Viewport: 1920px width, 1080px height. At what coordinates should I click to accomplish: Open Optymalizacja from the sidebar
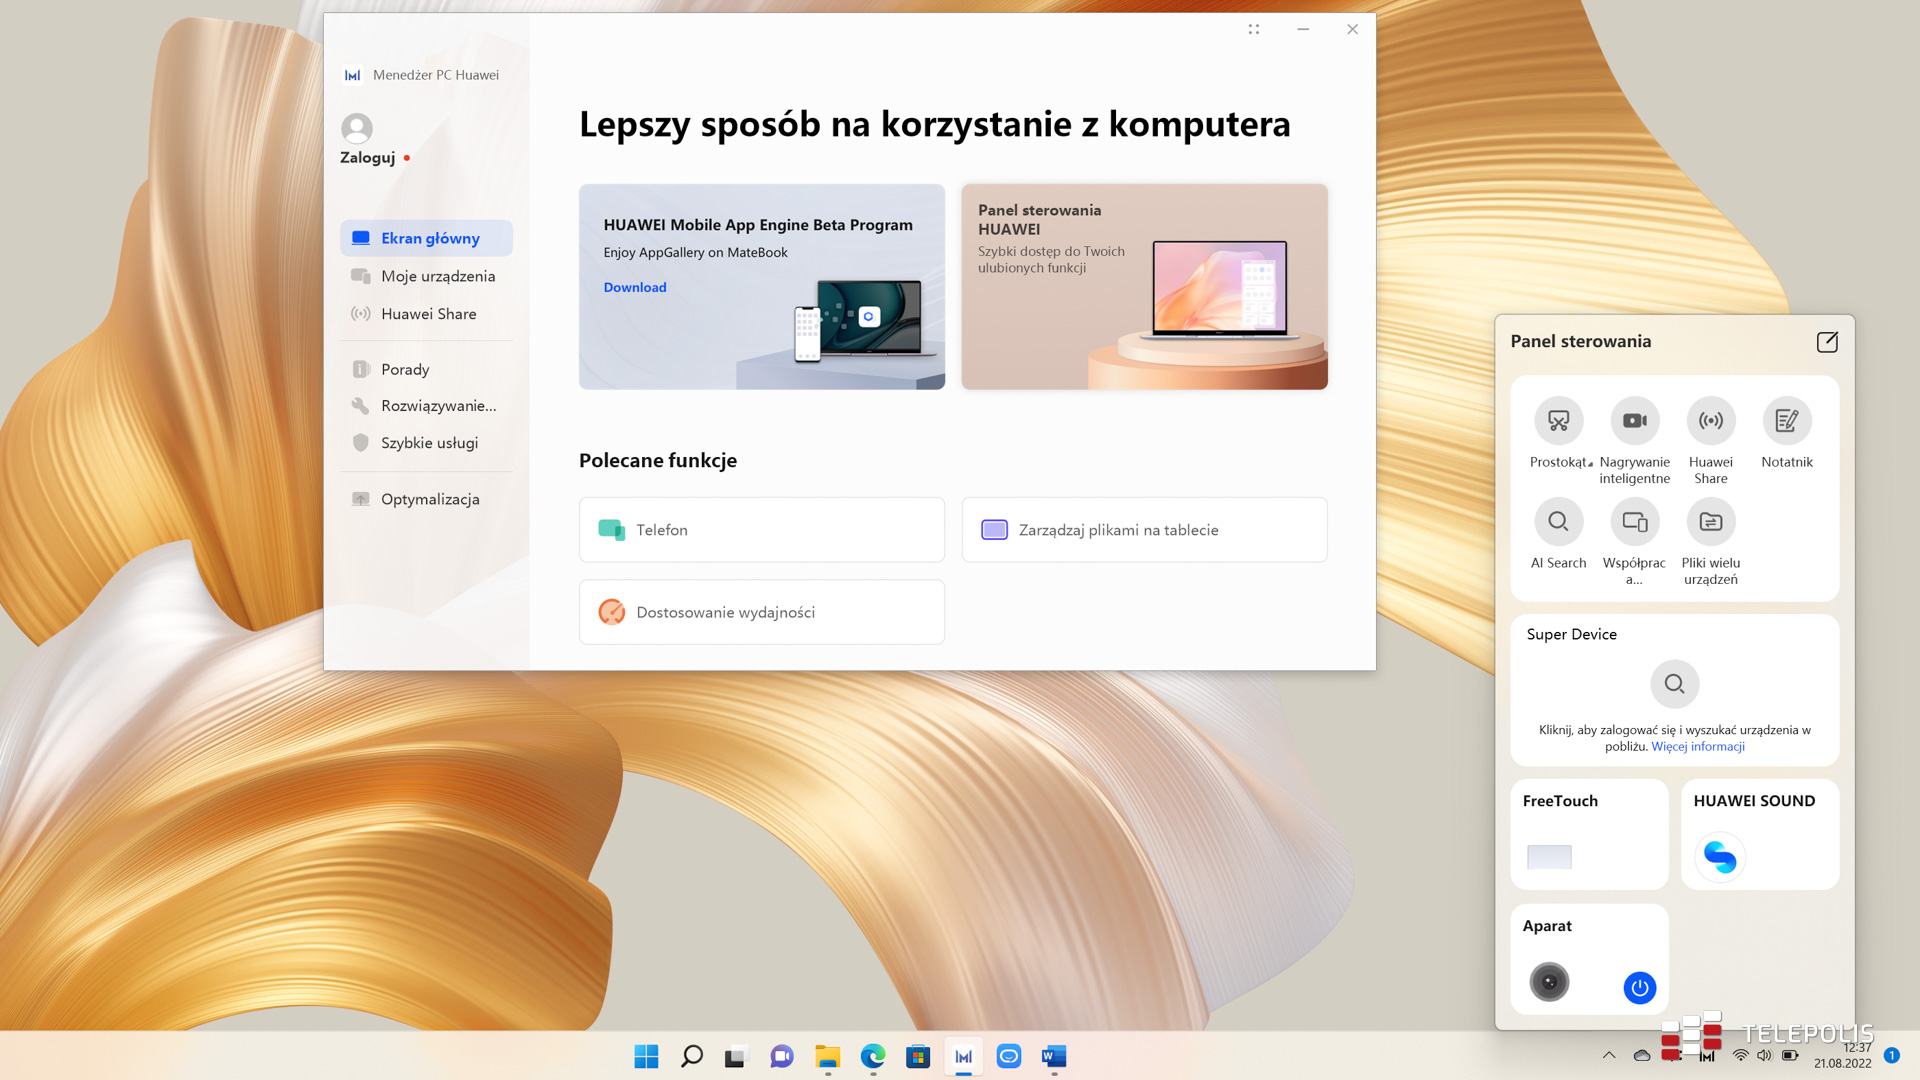(x=429, y=499)
